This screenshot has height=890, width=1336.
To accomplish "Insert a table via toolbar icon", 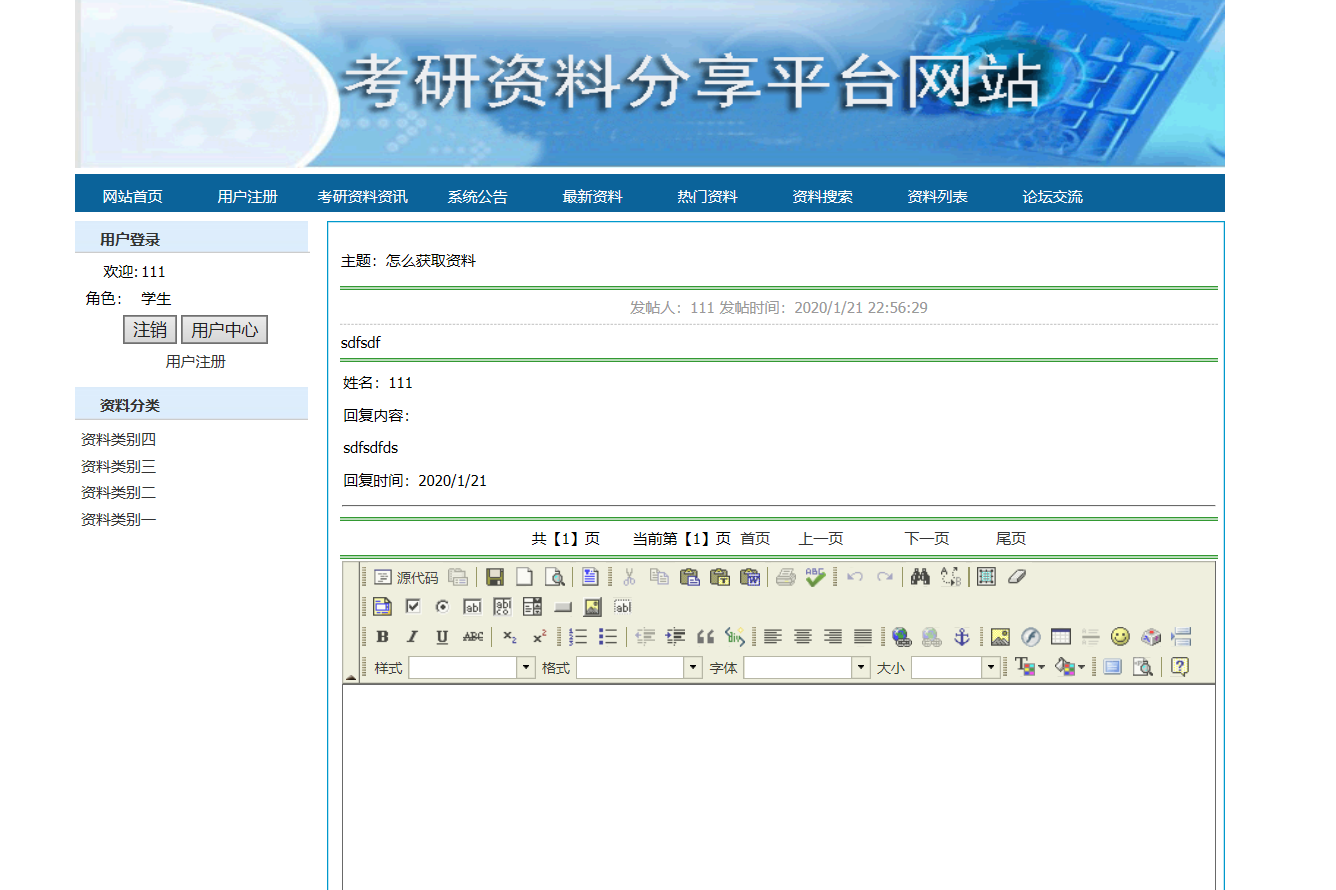I will point(1061,637).
